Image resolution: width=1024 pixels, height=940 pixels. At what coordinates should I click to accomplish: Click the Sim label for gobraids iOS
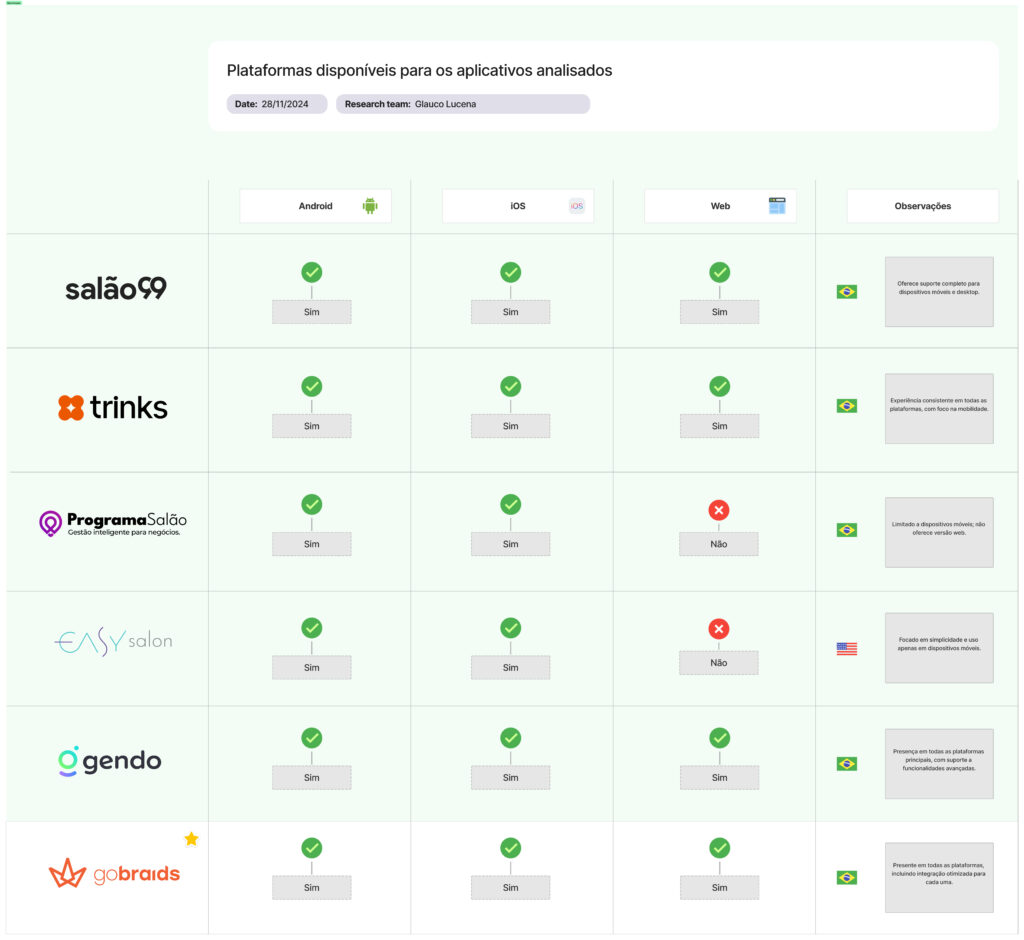click(511, 888)
